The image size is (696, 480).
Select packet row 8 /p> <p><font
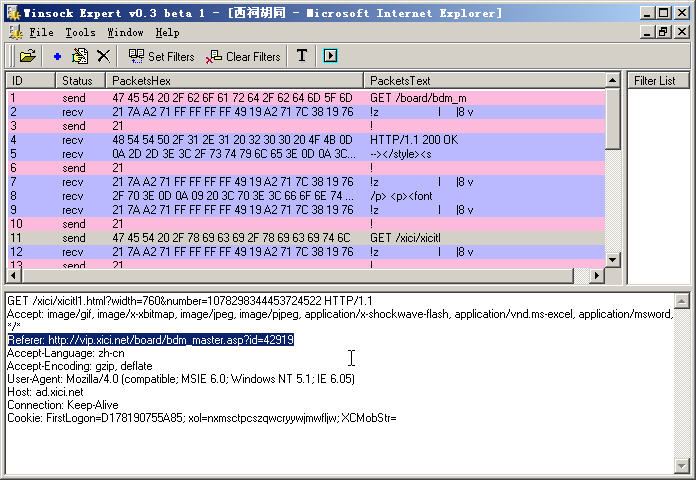point(306,196)
